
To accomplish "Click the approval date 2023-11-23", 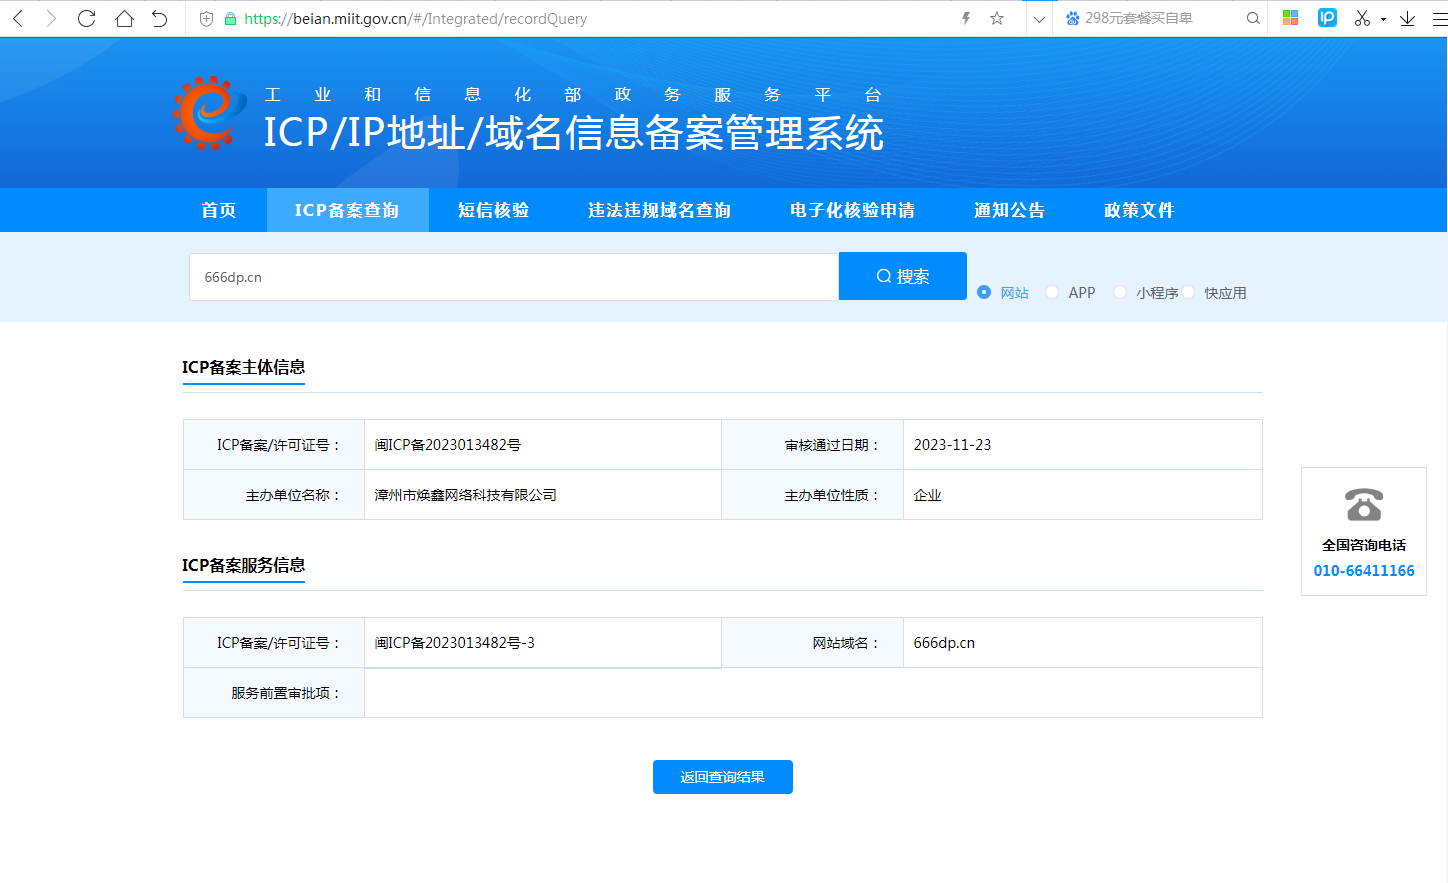I will 952,445.
